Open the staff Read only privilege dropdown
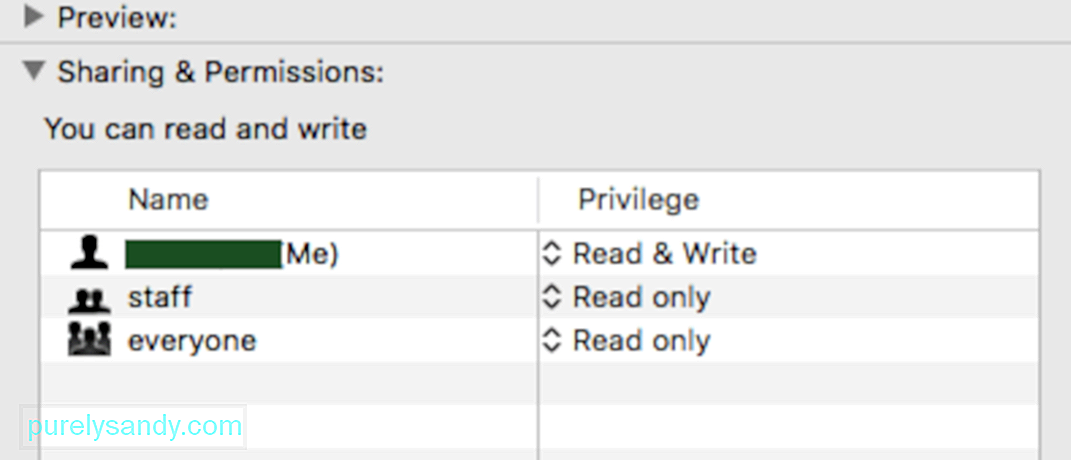Image resolution: width=1071 pixels, height=460 pixels. (626, 297)
